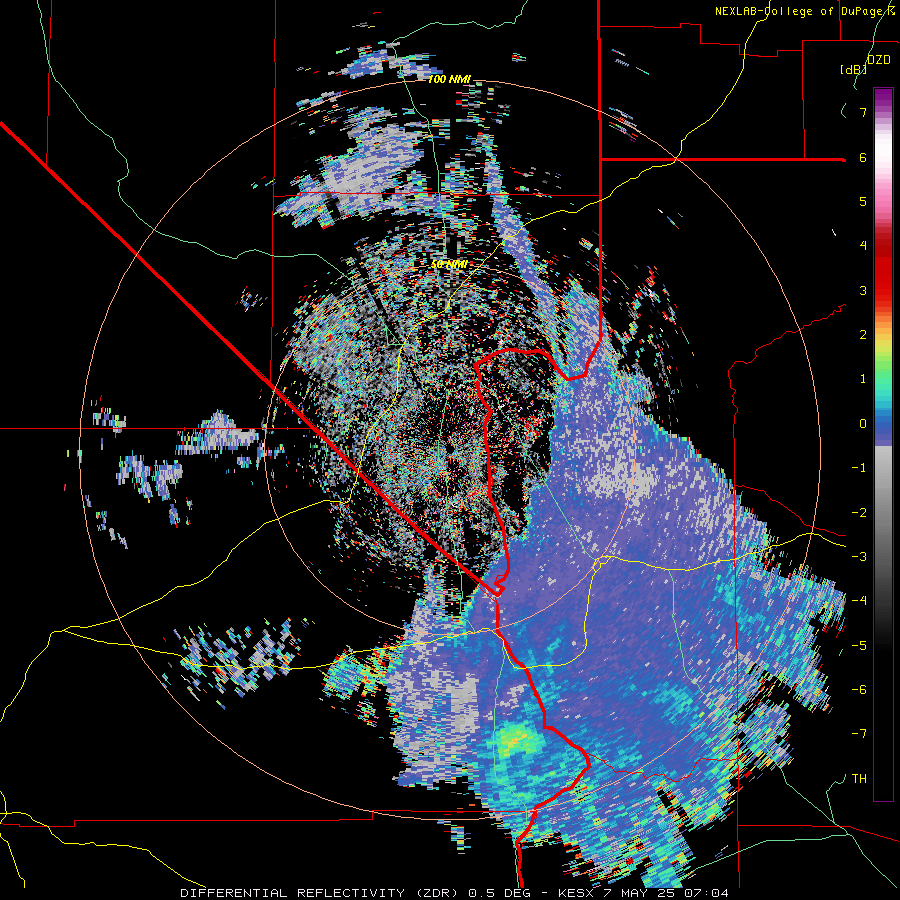Click the 7 value on the scale
Viewport: 900px width, 900px height.
(863, 112)
